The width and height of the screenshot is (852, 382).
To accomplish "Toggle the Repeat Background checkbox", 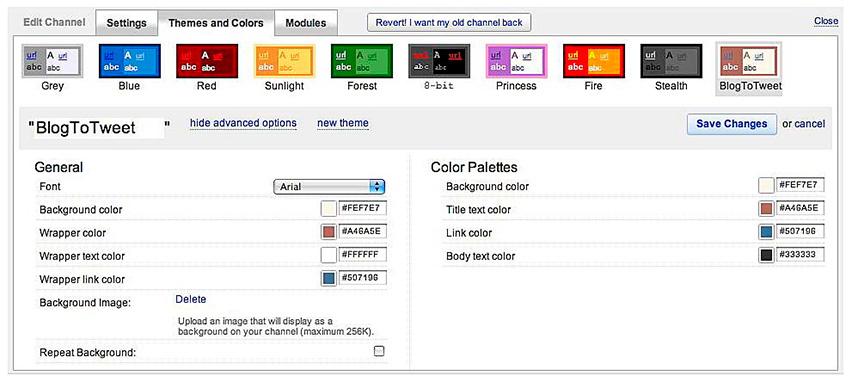I will point(379,351).
